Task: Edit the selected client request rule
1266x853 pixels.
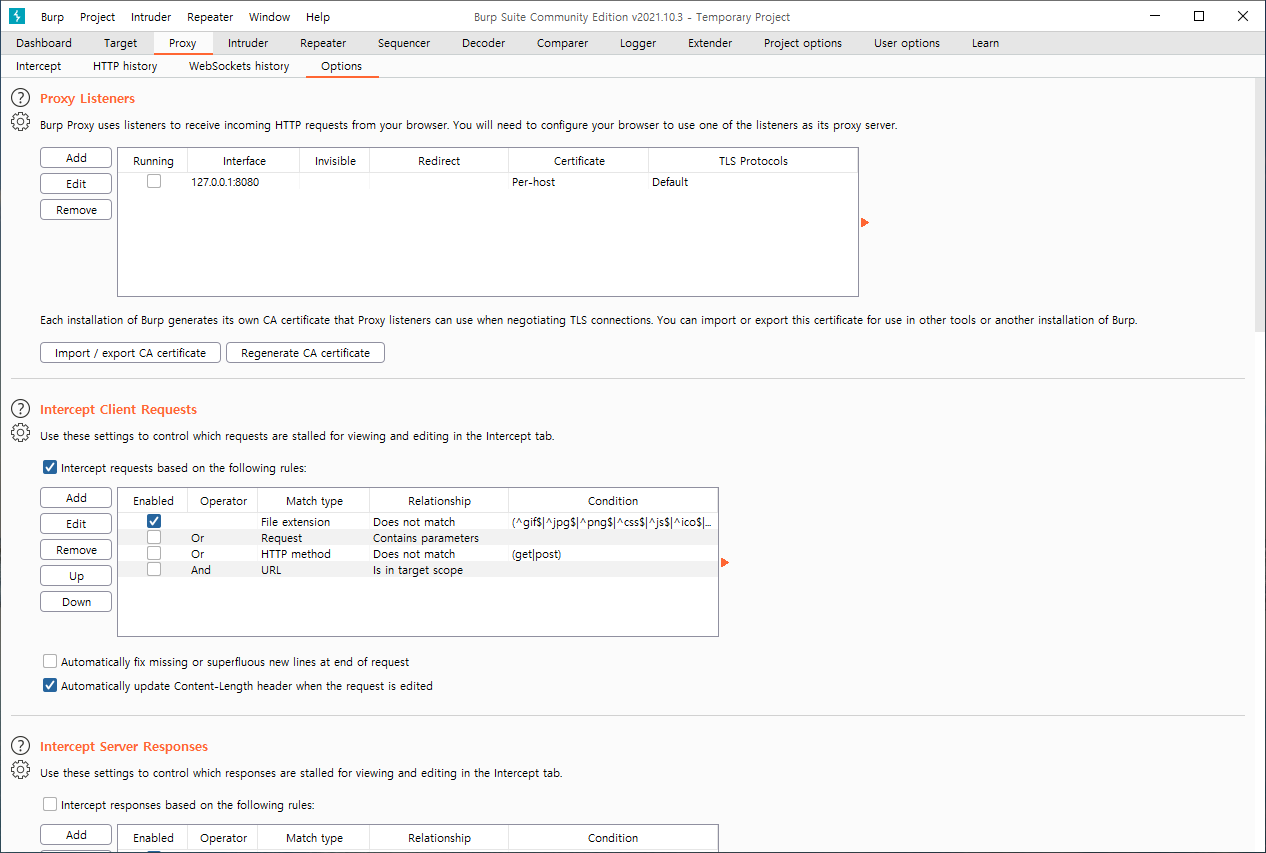Action: tap(76, 524)
